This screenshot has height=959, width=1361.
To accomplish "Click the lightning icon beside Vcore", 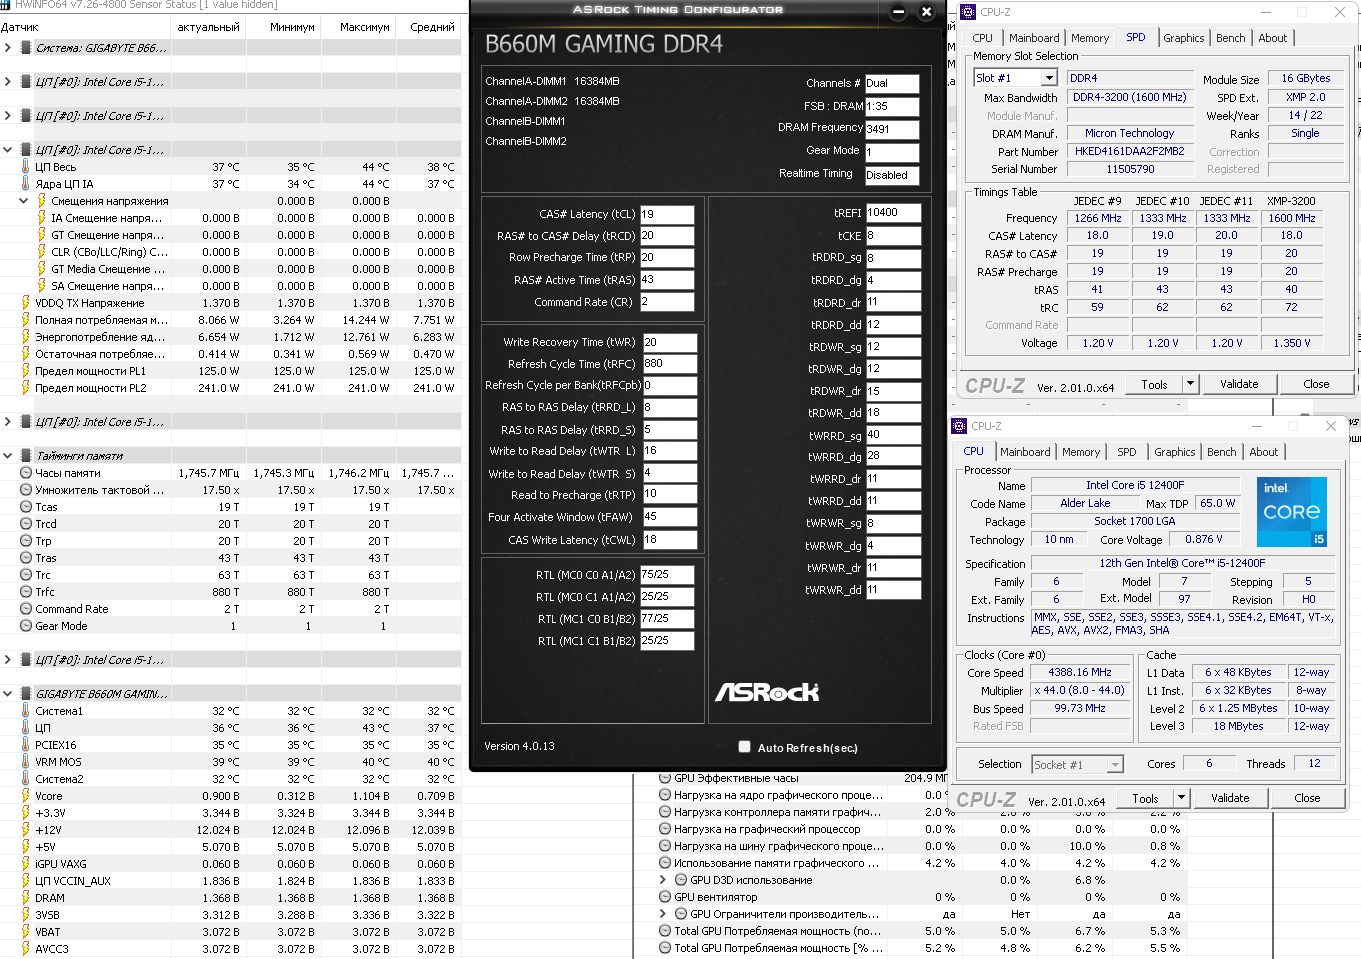I will [26, 796].
